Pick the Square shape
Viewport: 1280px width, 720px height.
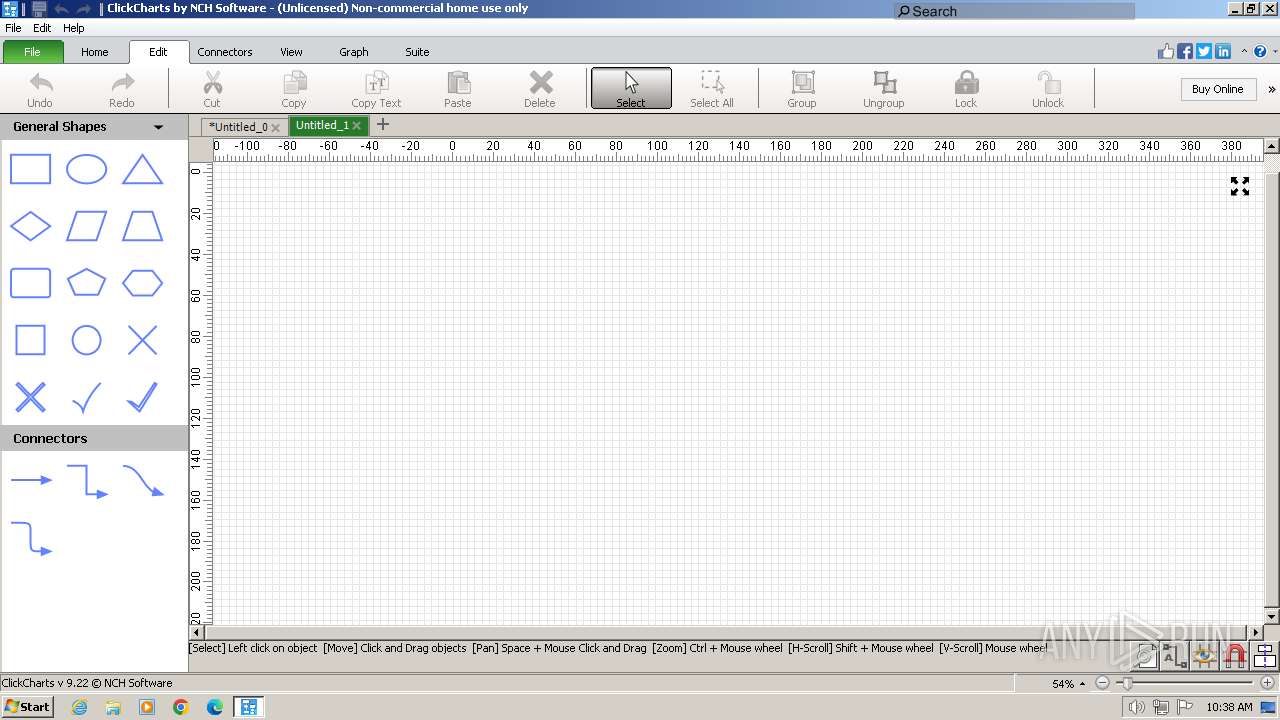[30, 340]
